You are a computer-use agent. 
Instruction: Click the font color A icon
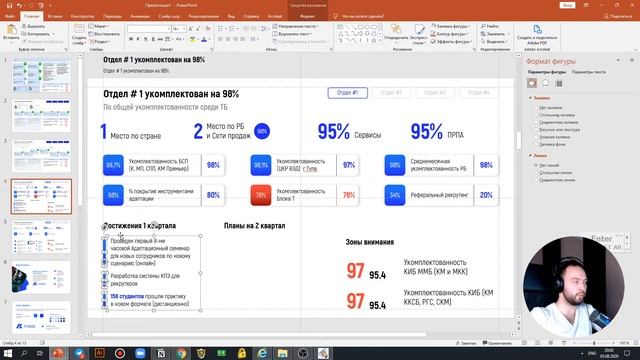tap(204, 39)
